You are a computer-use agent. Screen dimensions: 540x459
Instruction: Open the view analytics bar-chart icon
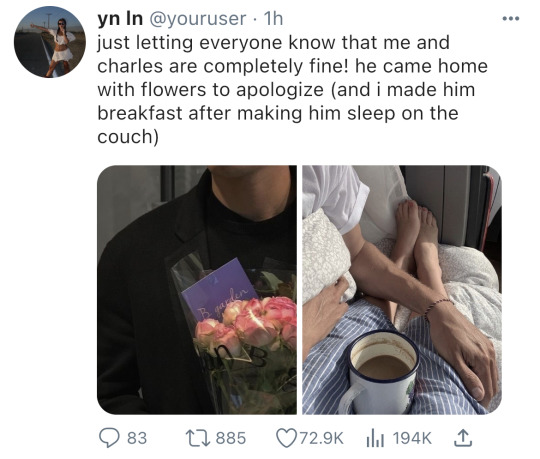pyautogui.click(x=375, y=439)
